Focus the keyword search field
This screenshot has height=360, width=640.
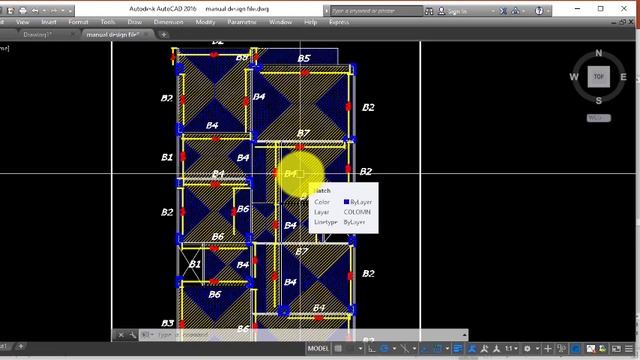coord(376,11)
